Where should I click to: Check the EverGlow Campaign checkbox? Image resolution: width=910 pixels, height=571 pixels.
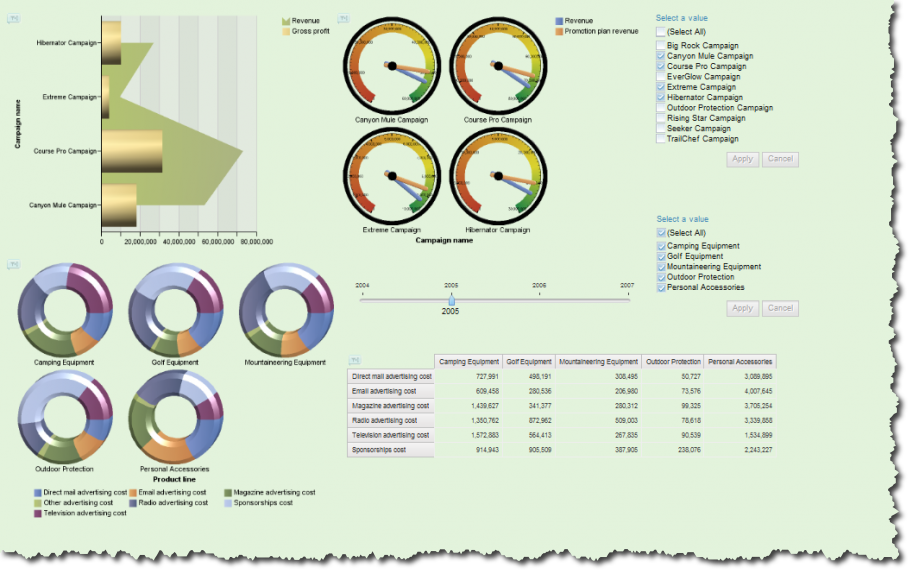pyautogui.click(x=660, y=77)
